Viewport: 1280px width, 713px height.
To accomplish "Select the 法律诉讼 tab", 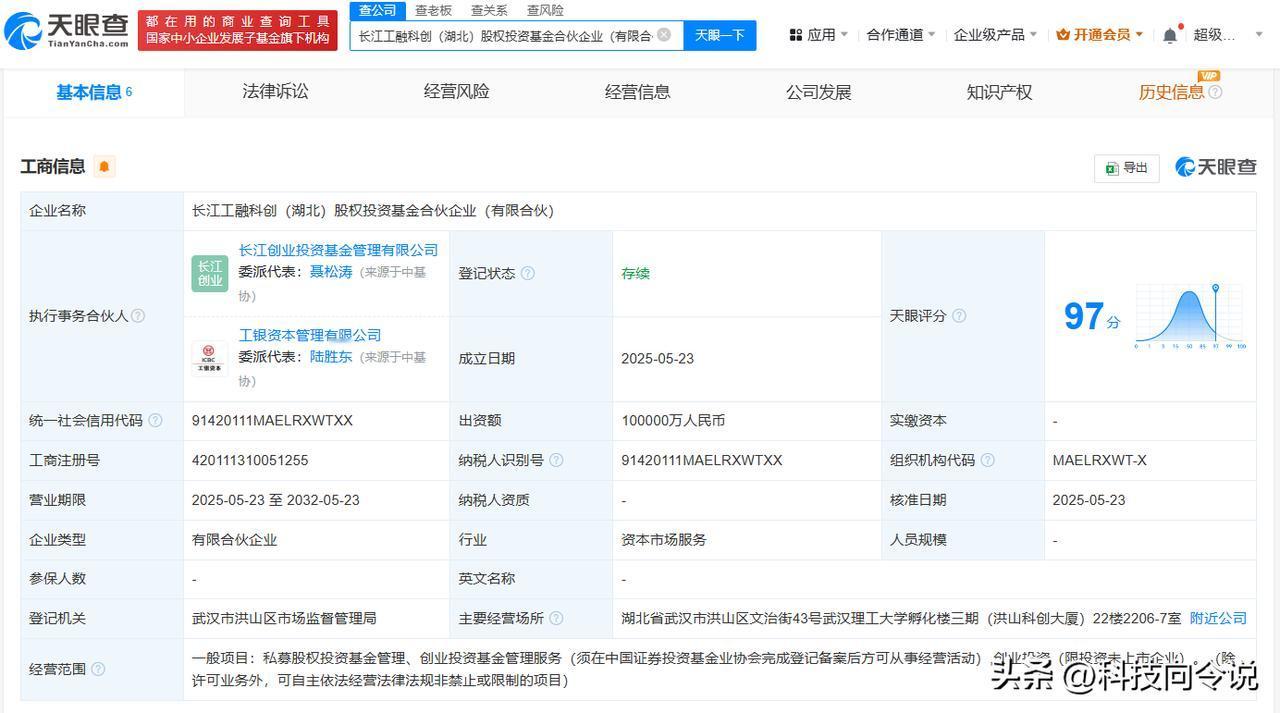I will click(x=275, y=92).
